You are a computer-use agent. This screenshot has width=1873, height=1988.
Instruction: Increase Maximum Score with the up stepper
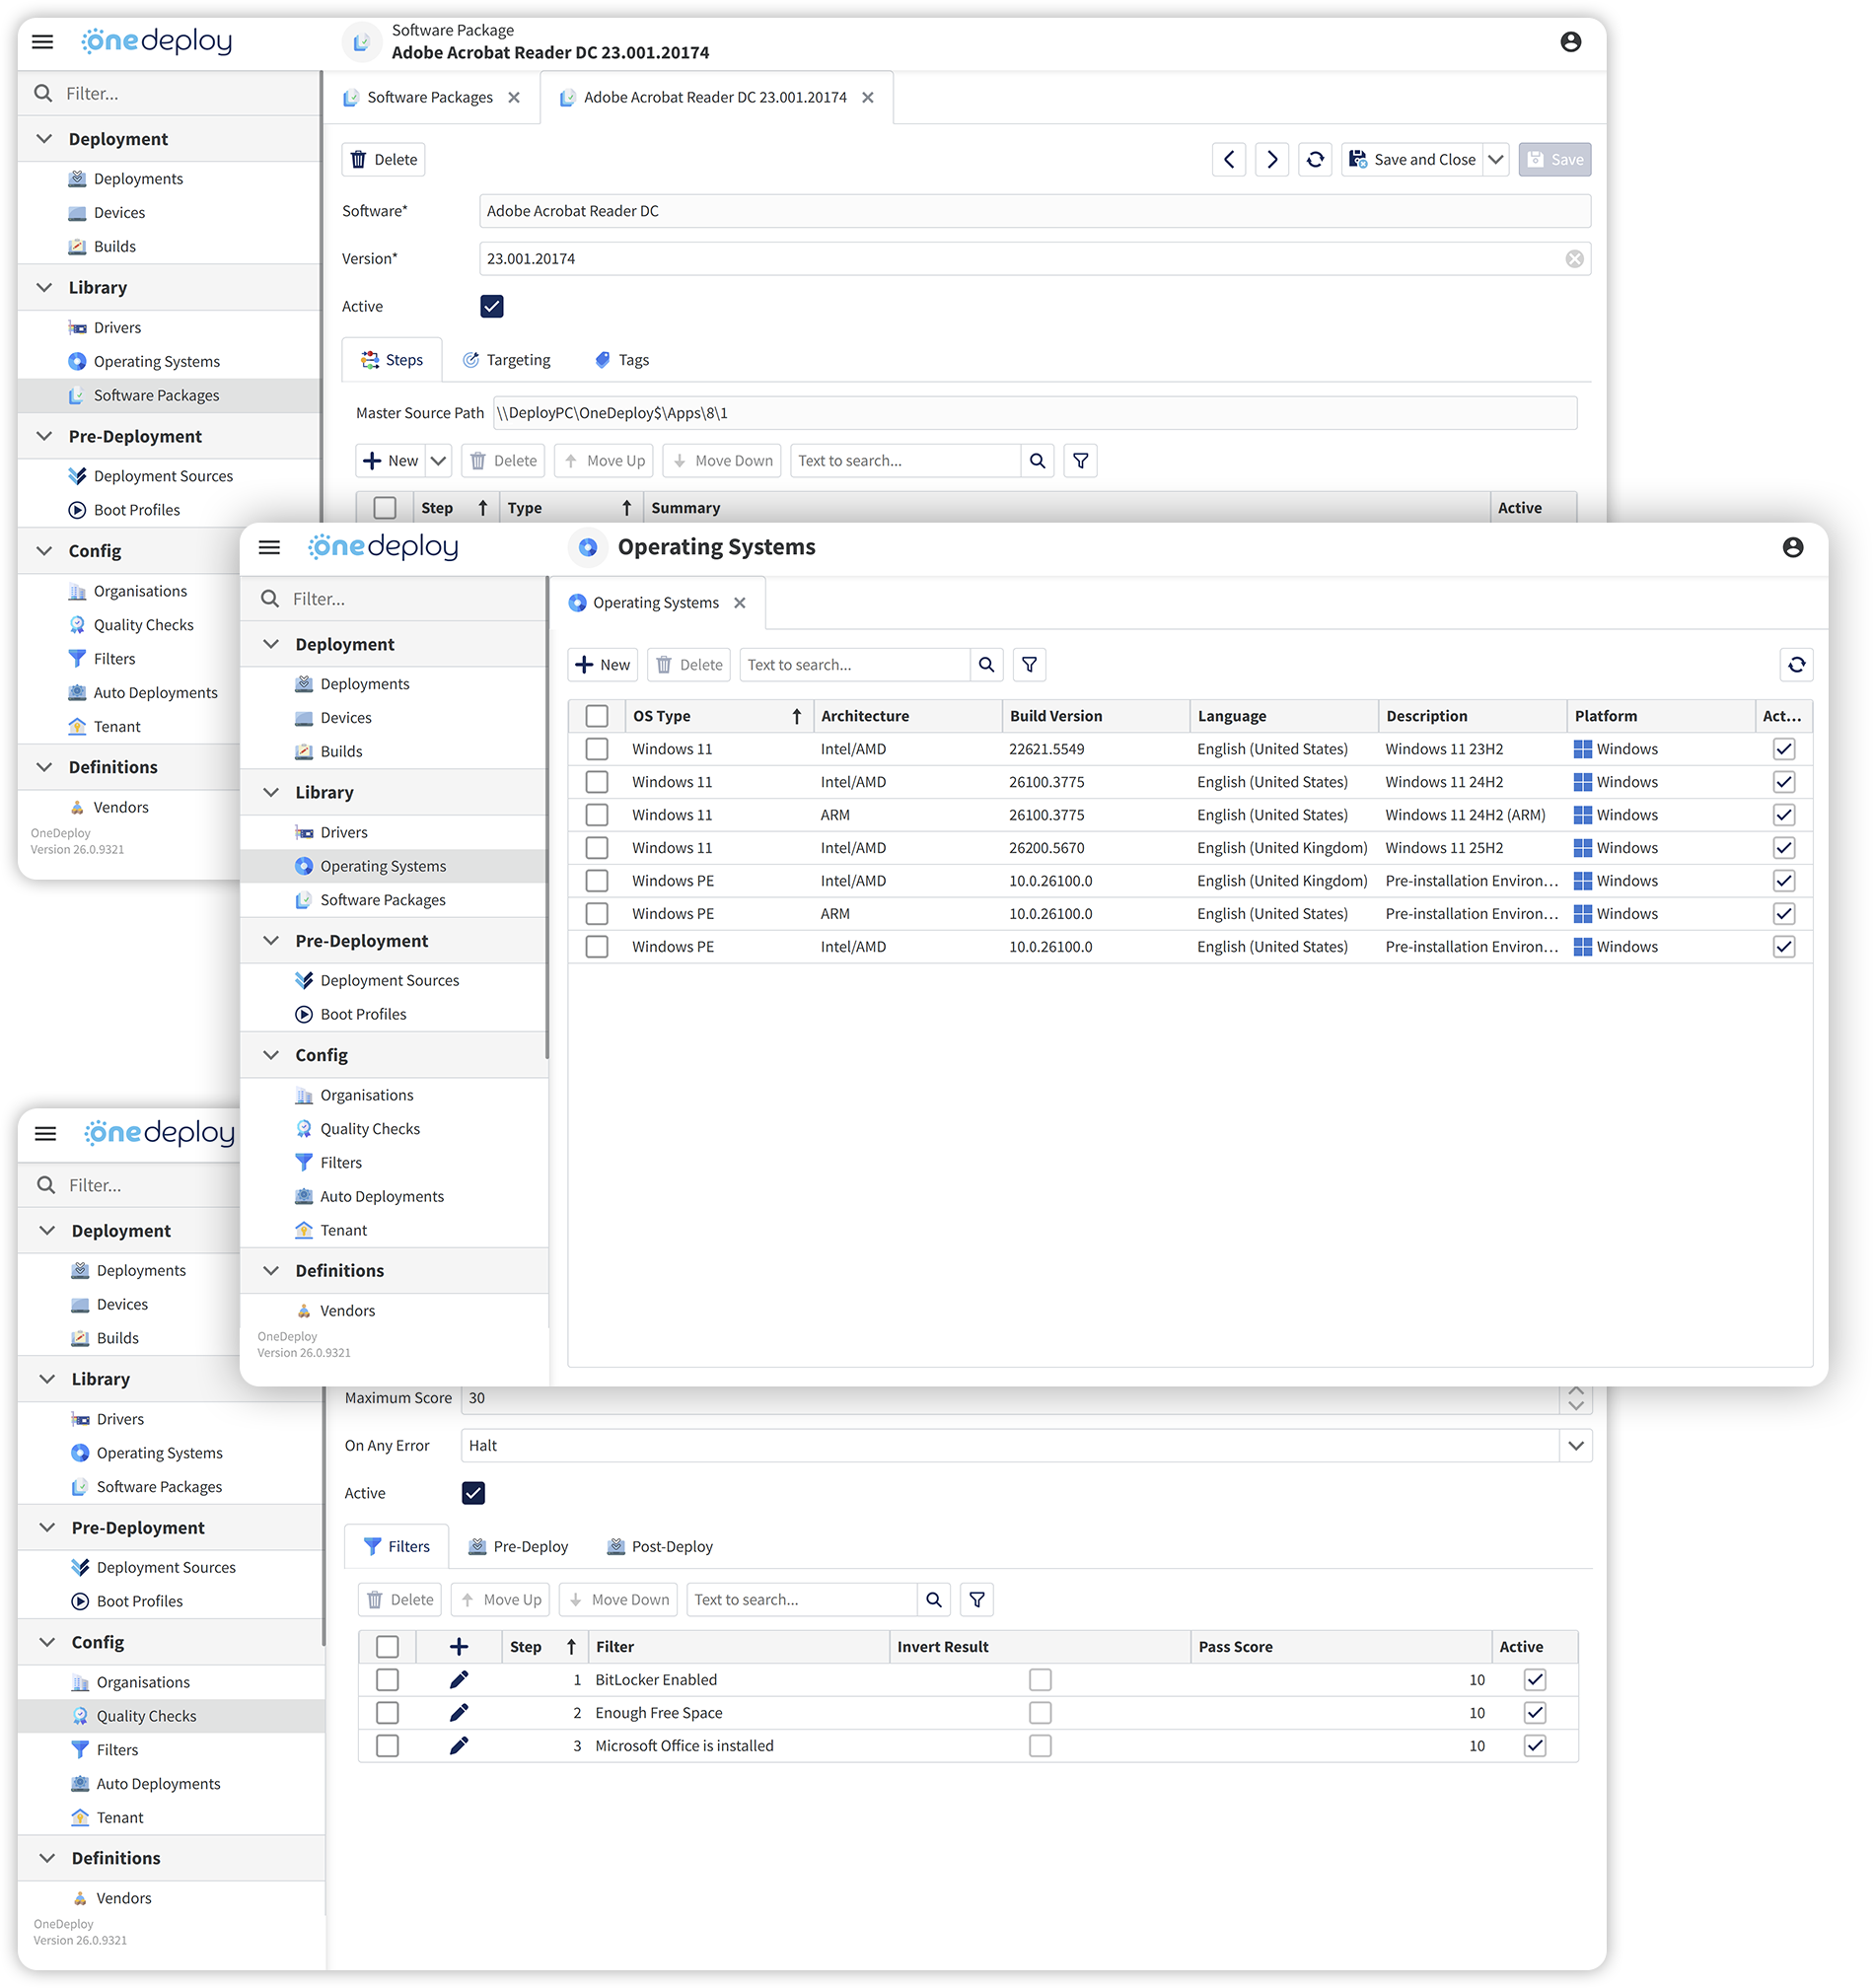(x=1576, y=1391)
